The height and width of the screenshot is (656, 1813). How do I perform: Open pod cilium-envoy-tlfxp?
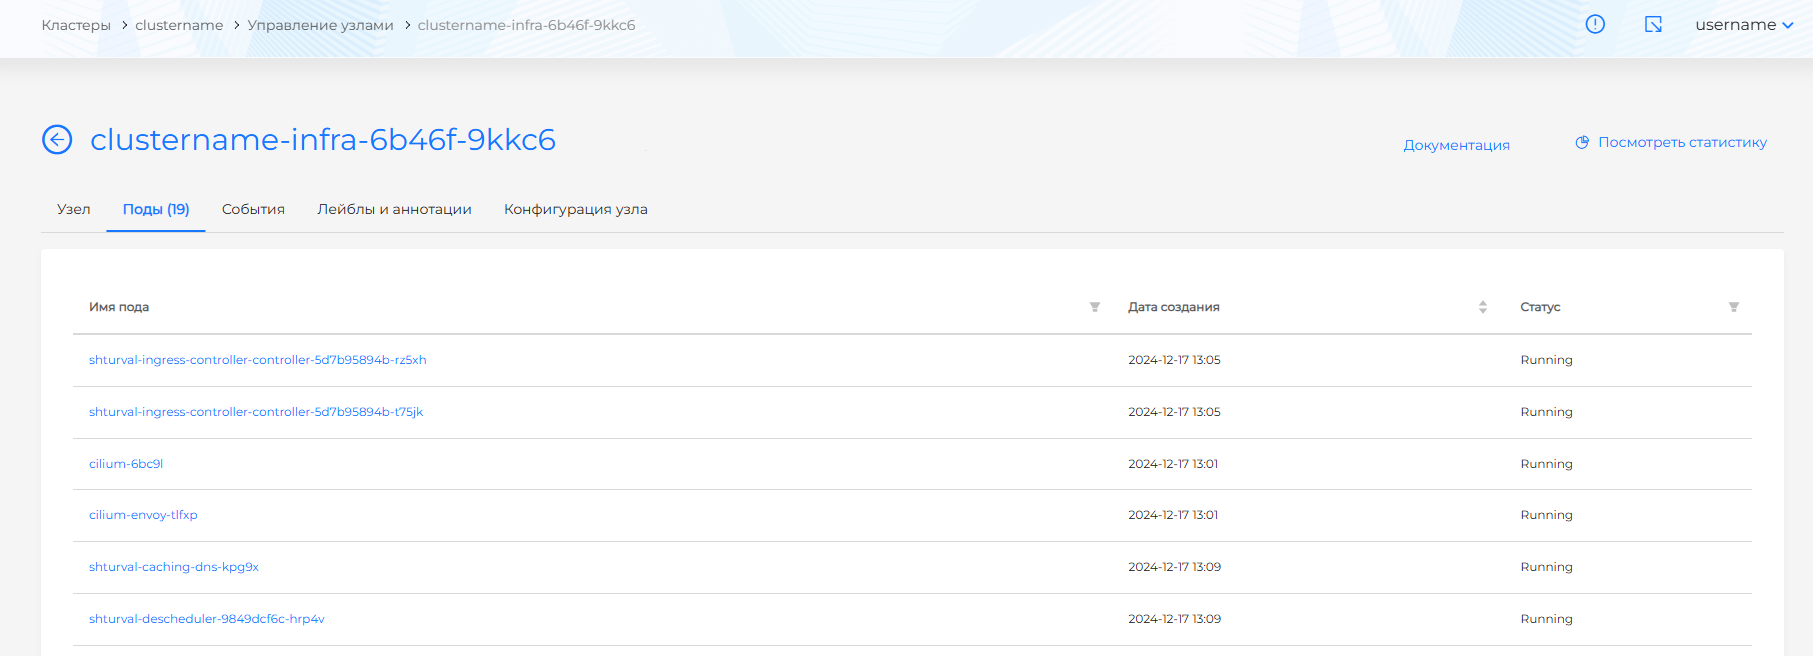point(143,515)
